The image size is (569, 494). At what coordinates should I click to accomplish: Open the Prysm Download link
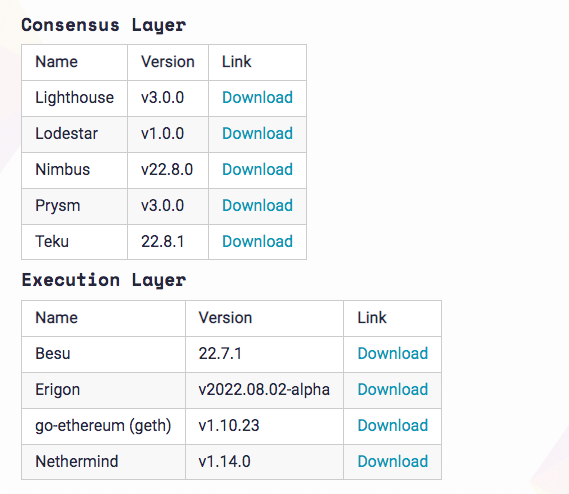click(257, 205)
